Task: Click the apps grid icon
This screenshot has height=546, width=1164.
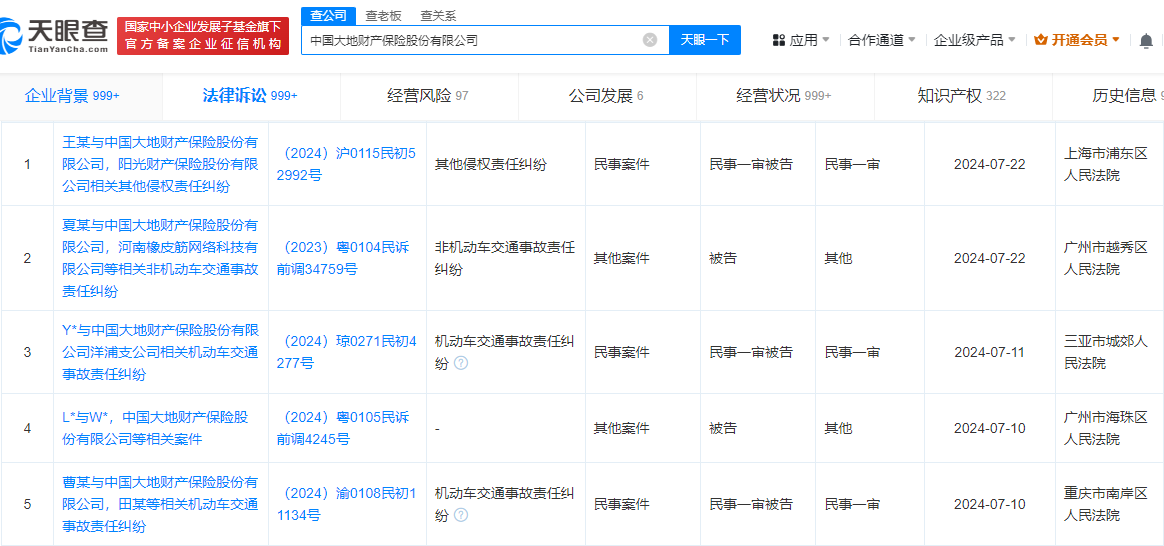Action: (x=779, y=40)
